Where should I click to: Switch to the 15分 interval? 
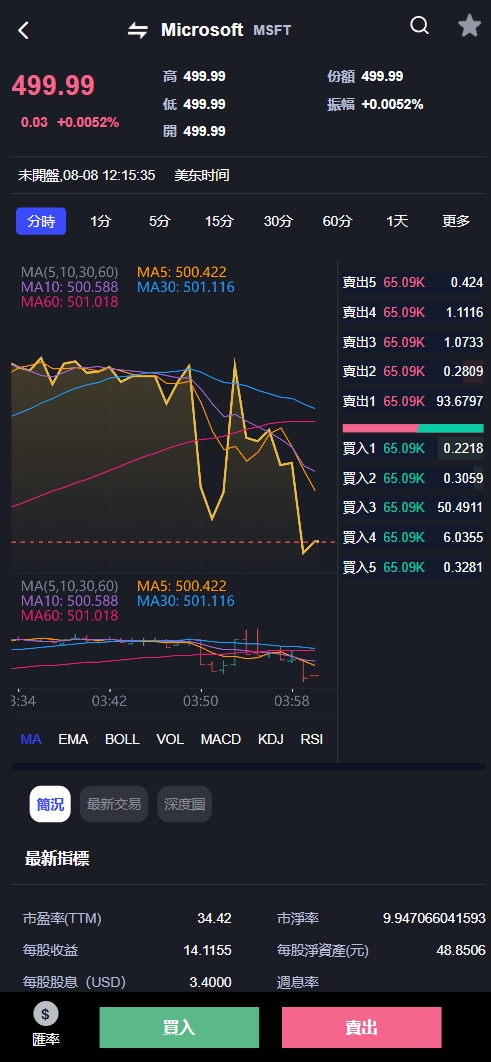tap(219, 221)
